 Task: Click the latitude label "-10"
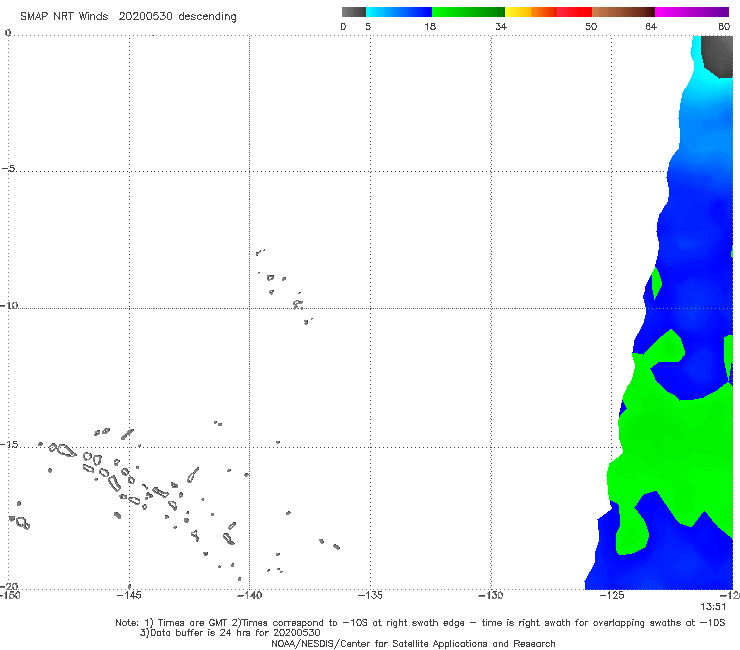pyautogui.click(x=9, y=305)
